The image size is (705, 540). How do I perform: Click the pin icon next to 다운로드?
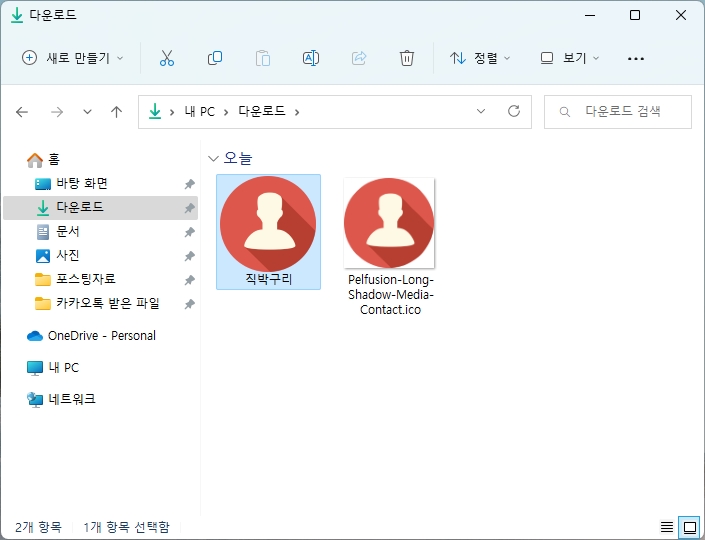(x=190, y=208)
